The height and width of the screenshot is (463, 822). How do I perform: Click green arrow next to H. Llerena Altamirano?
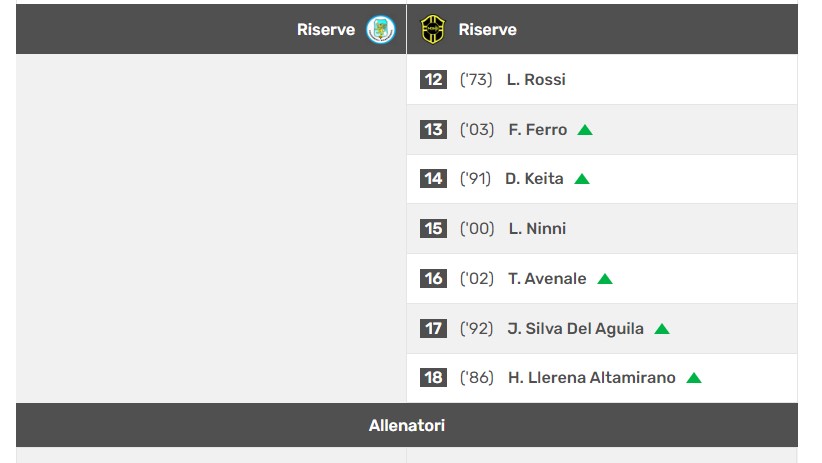pos(694,378)
